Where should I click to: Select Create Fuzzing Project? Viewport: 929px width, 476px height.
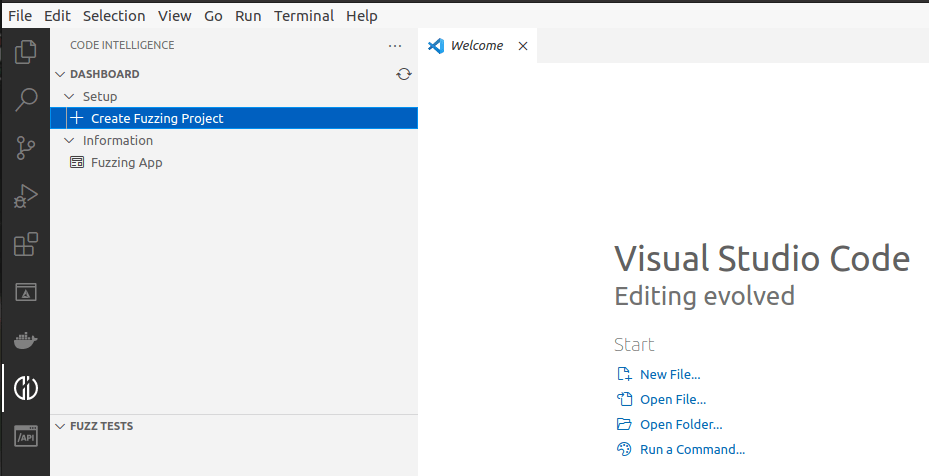coord(234,118)
